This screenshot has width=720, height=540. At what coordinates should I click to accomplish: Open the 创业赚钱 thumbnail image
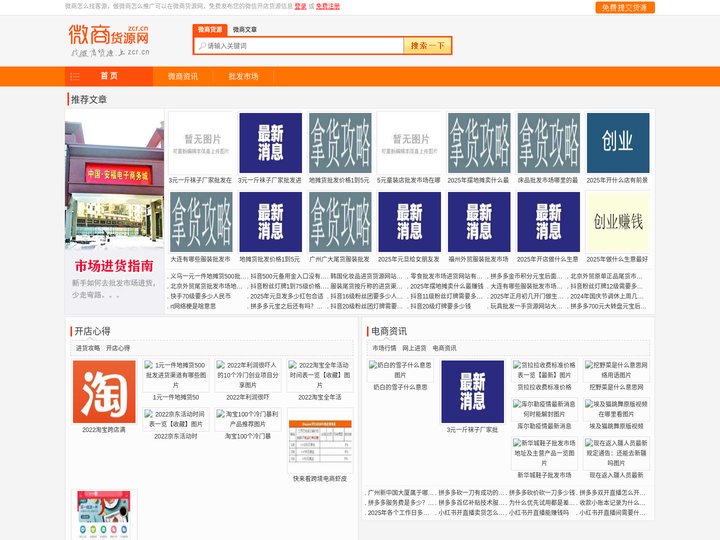pyautogui.click(x=618, y=222)
